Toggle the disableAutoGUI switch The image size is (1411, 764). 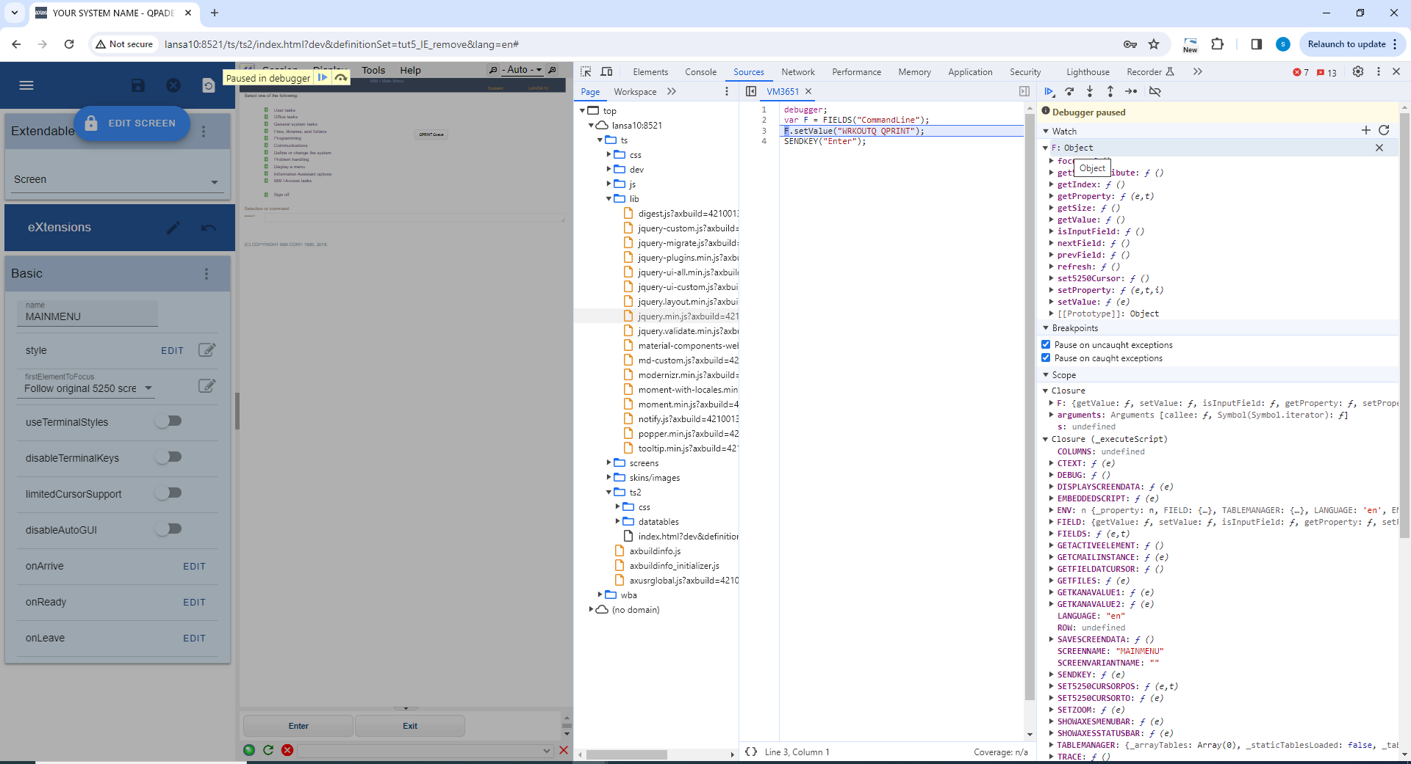coord(169,530)
